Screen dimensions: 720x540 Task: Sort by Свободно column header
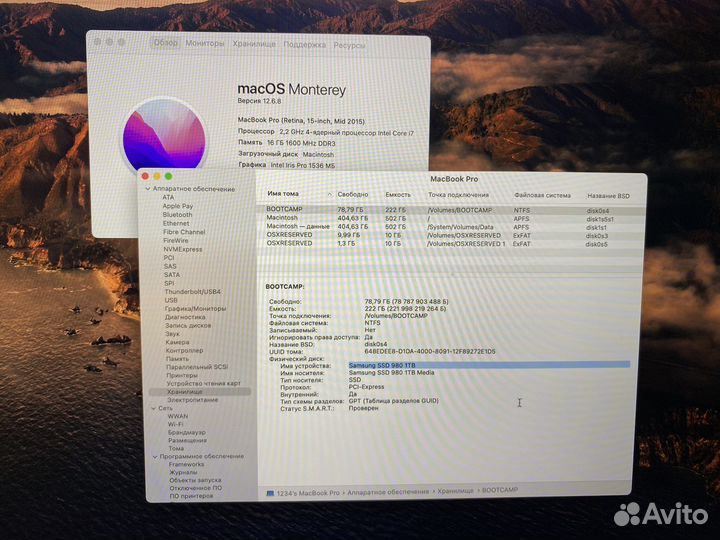[x=353, y=194]
